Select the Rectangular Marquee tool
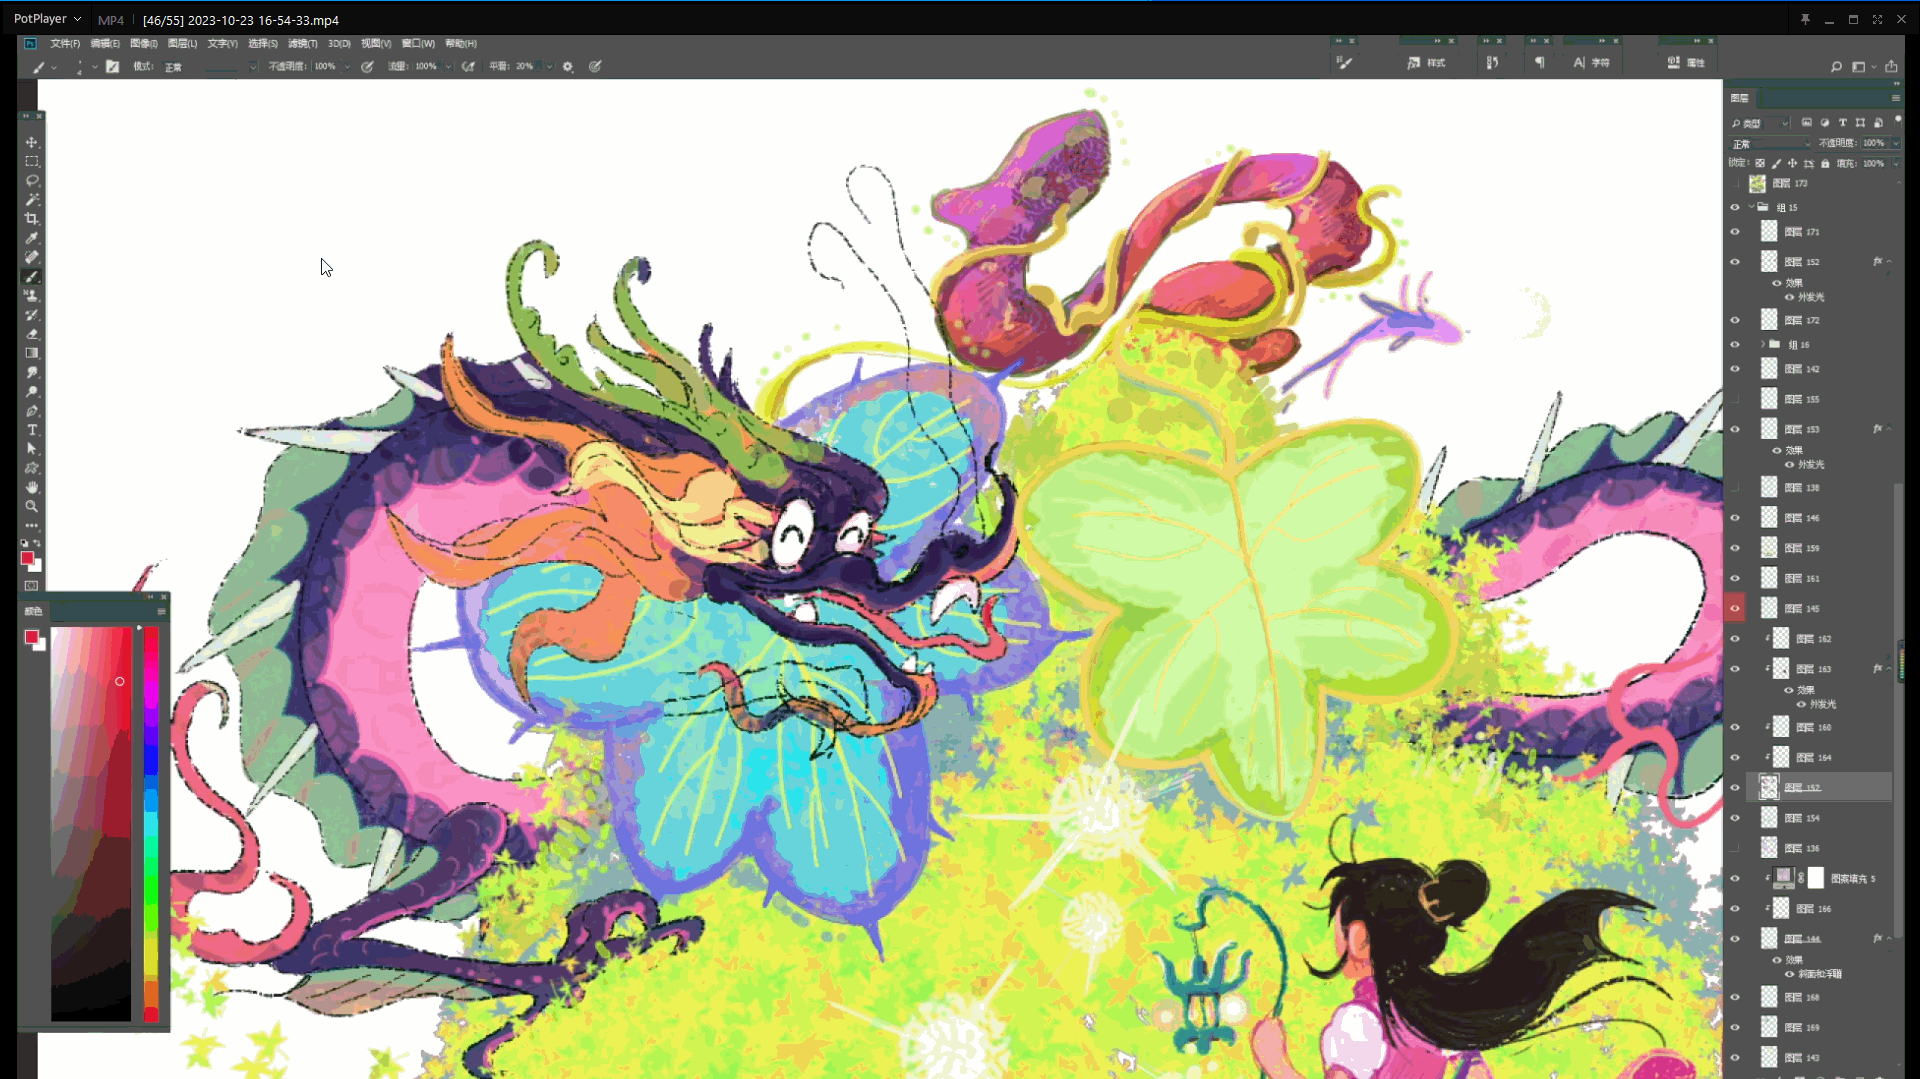The image size is (1920, 1079). (32, 161)
